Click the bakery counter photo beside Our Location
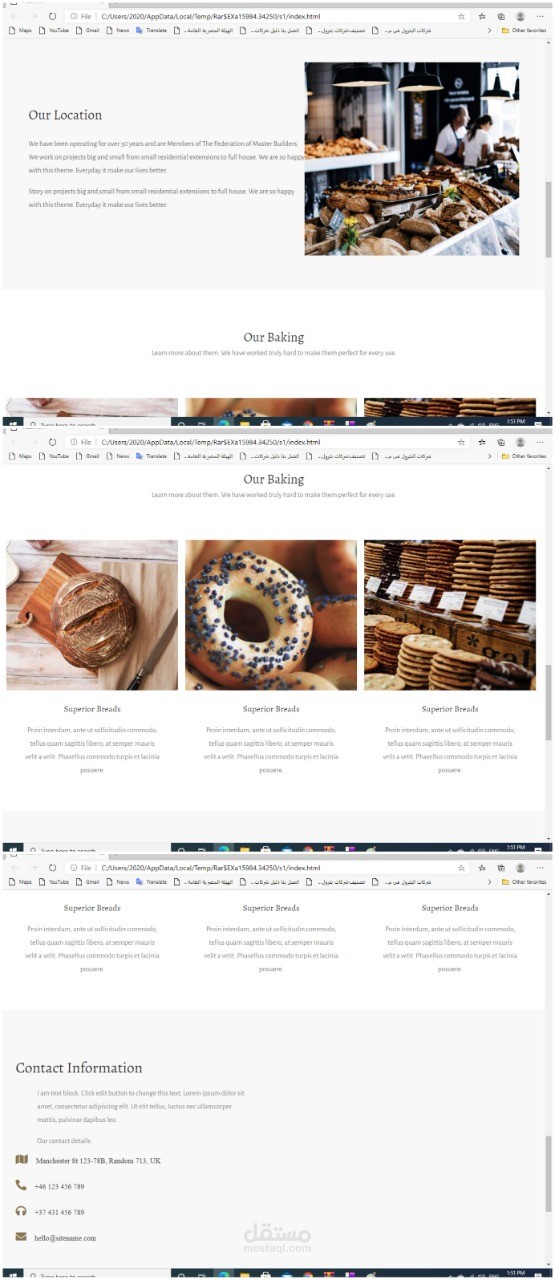555x1280 pixels. [x=412, y=159]
